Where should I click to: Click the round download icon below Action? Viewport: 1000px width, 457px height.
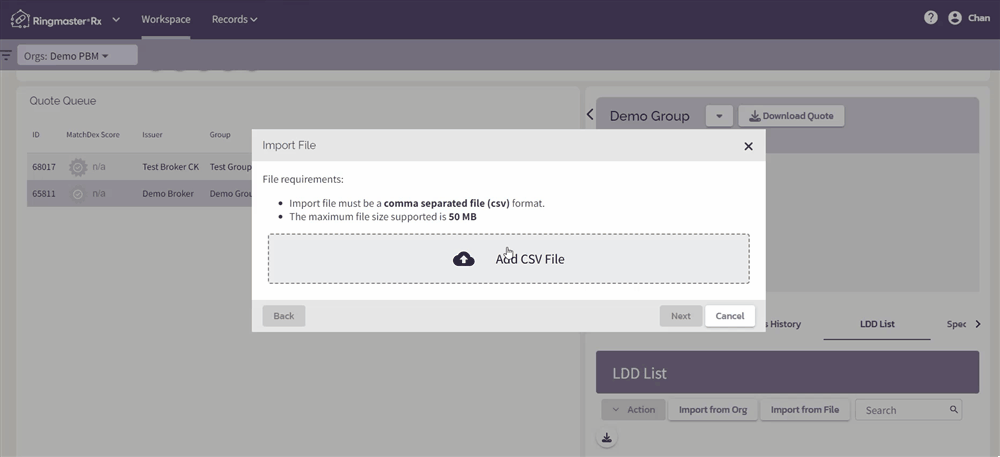click(x=607, y=437)
